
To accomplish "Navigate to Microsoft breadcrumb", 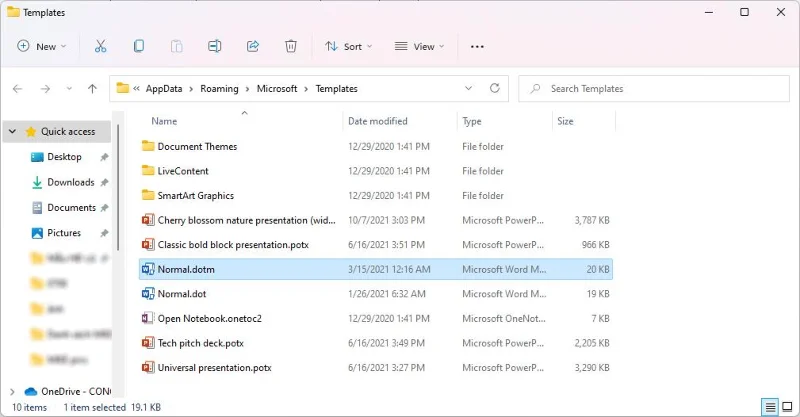I will [x=277, y=88].
